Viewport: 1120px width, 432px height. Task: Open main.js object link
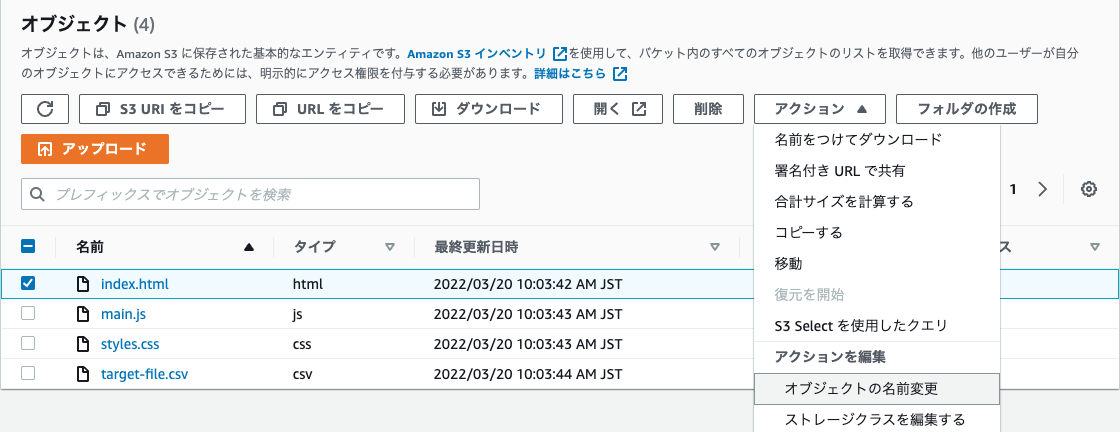[x=124, y=313]
